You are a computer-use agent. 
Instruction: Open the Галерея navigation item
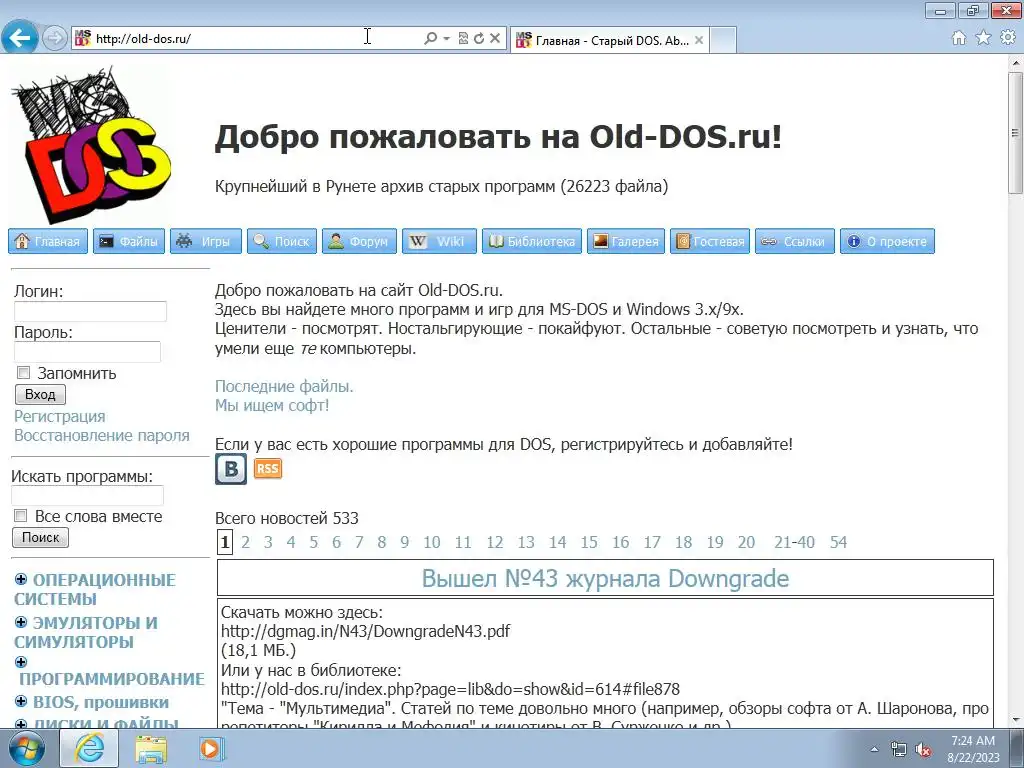(x=626, y=241)
